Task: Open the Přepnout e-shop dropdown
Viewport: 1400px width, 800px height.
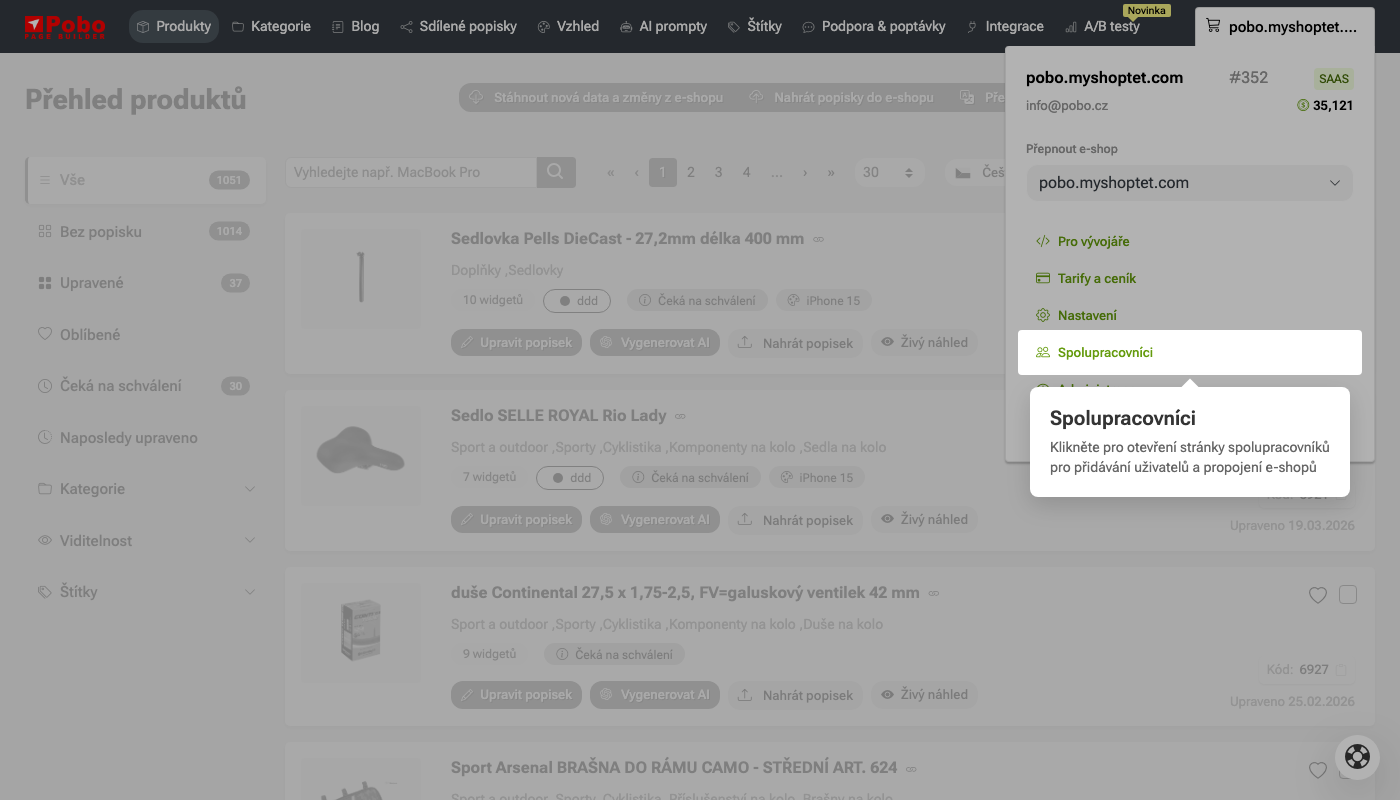Action: (x=1189, y=183)
